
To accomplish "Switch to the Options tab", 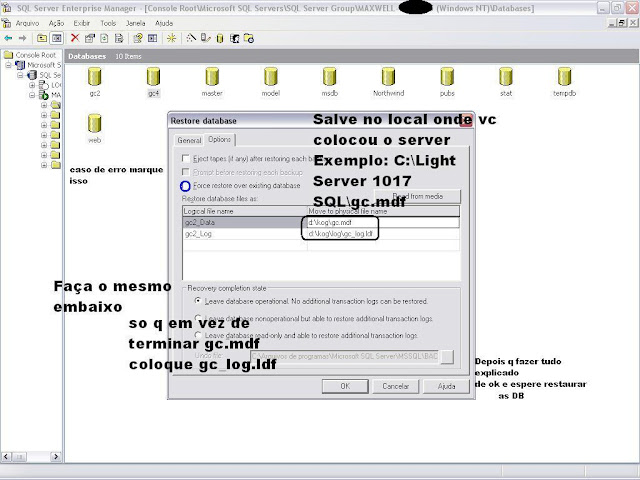I will click(x=220, y=140).
